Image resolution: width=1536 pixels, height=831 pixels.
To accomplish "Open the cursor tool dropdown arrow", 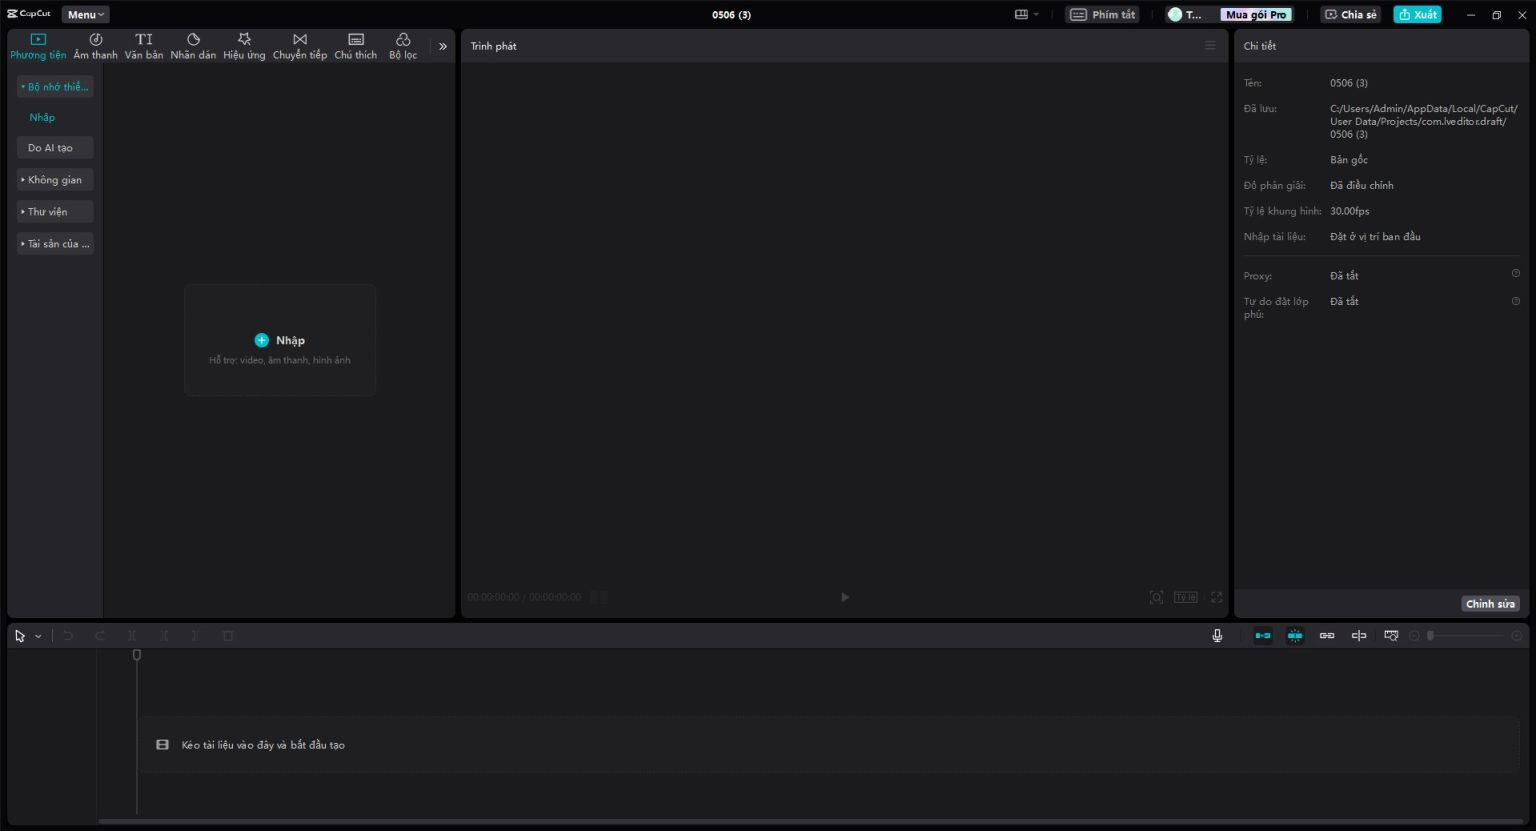I will [x=39, y=635].
